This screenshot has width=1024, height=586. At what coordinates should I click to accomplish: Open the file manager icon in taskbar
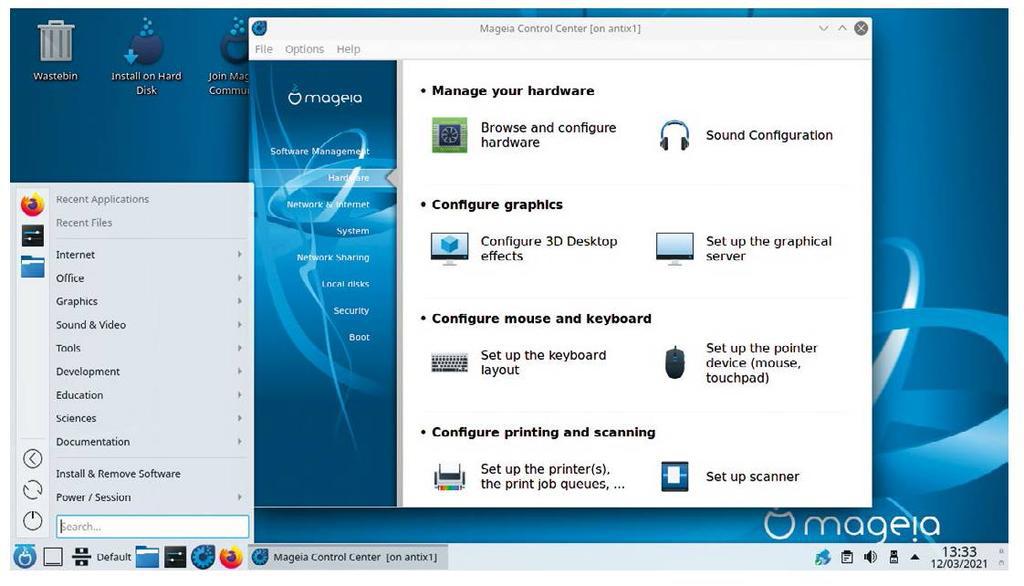pos(147,557)
